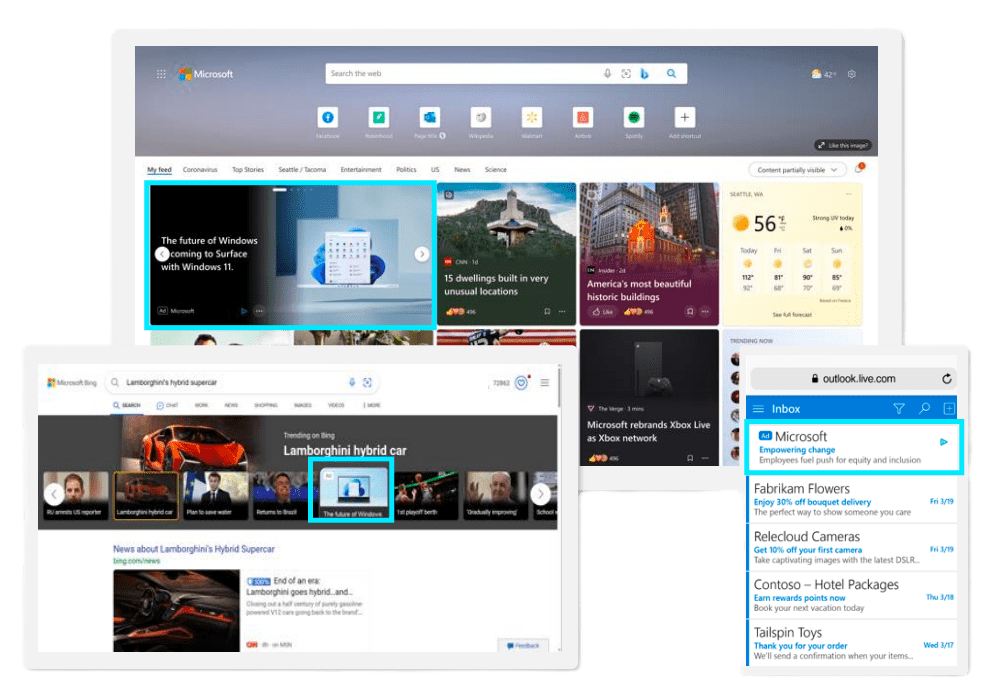Open the Contoso – Hotel Packages email
The image size is (986, 696).
[x=851, y=595]
